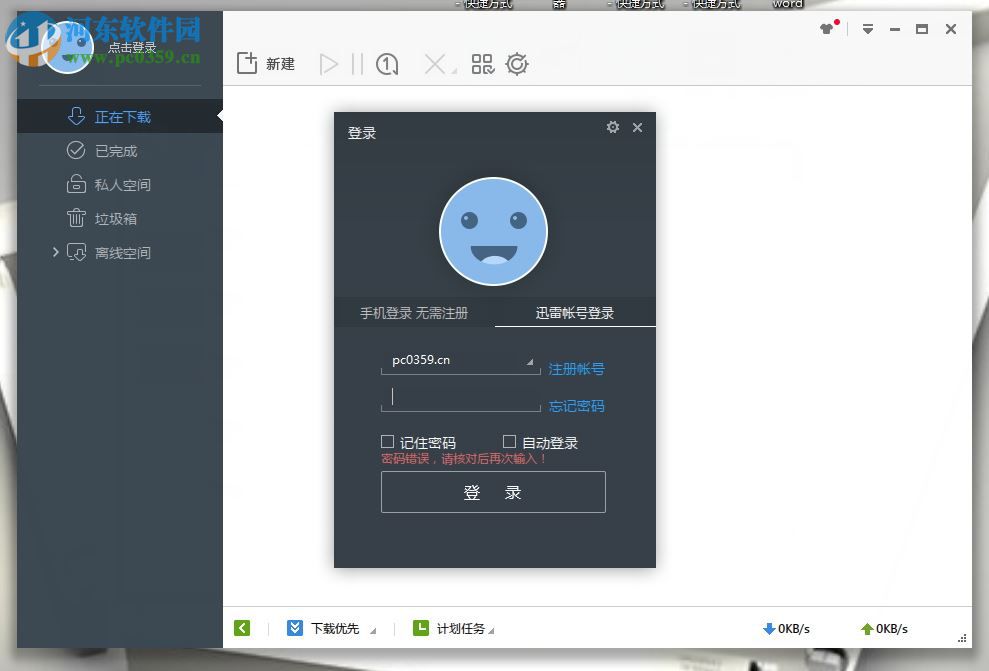Viewport: 989px width, 671px height.
Task: Click the 登录 button
Action: [493, 491]
